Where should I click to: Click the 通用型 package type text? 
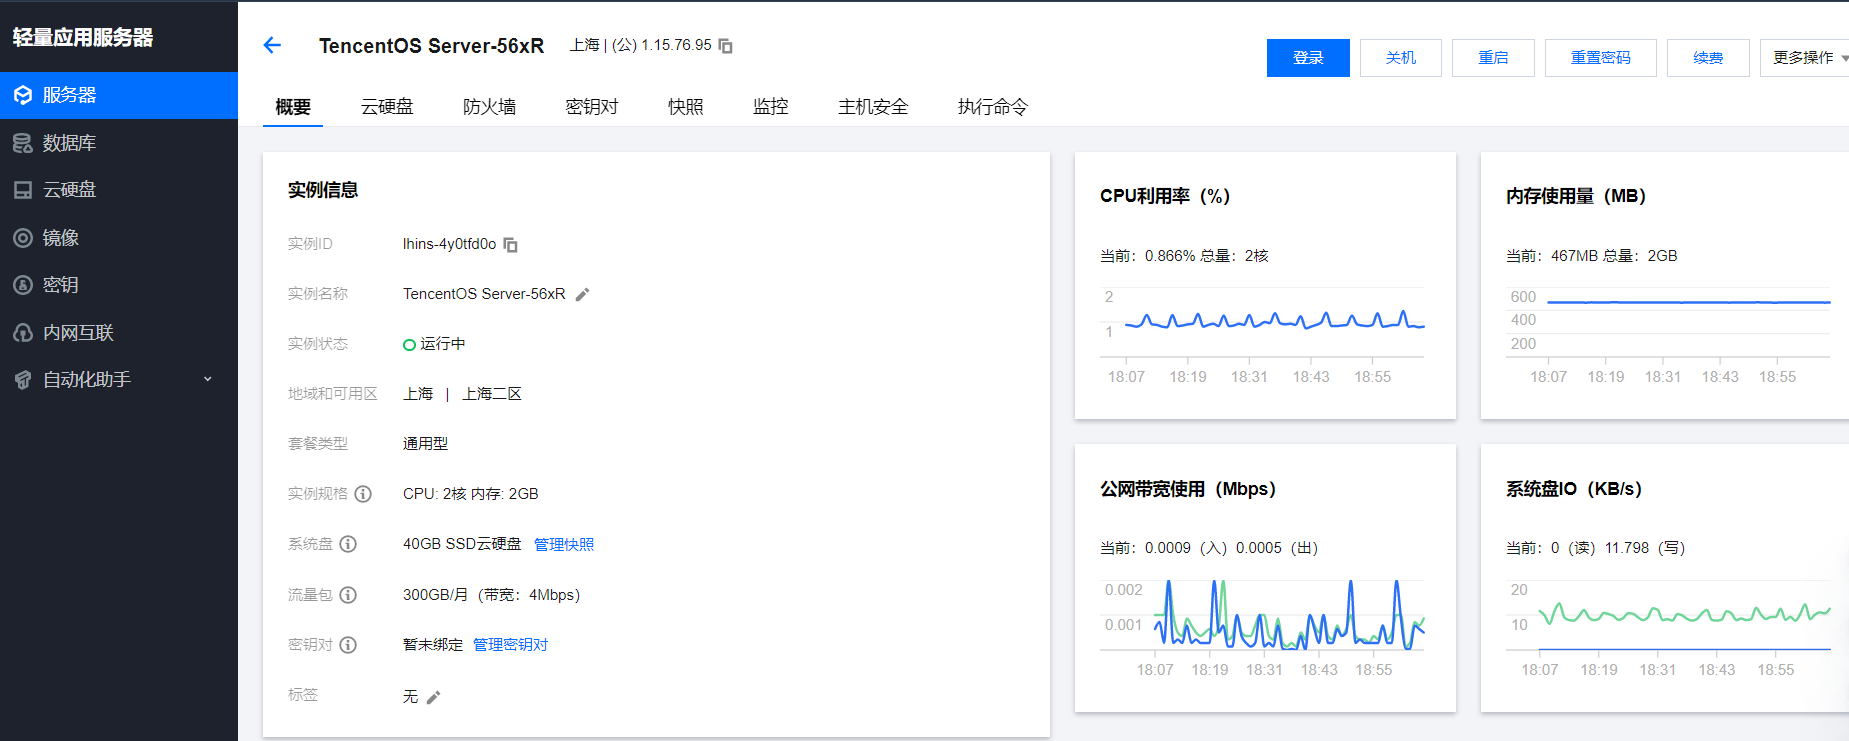pos(425,444)
